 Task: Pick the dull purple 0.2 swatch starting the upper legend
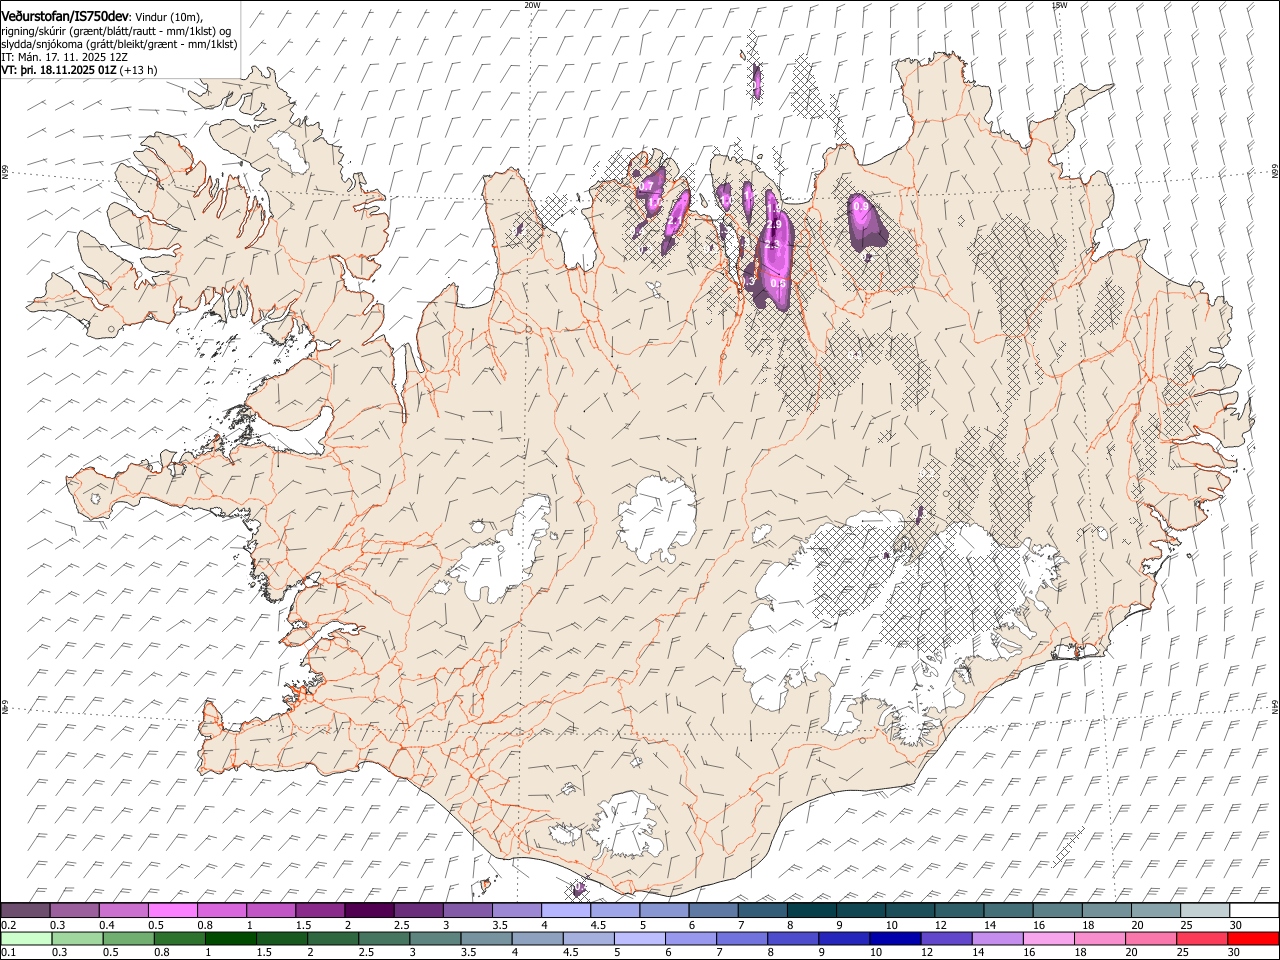pyautogui.click(x=25, y=911)
